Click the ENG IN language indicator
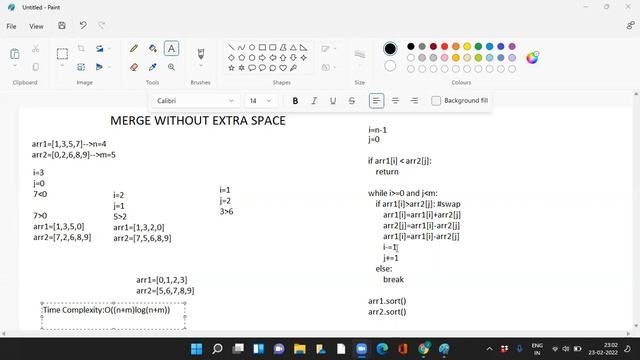This screenshot has height=360, width=640. [537, 349]
